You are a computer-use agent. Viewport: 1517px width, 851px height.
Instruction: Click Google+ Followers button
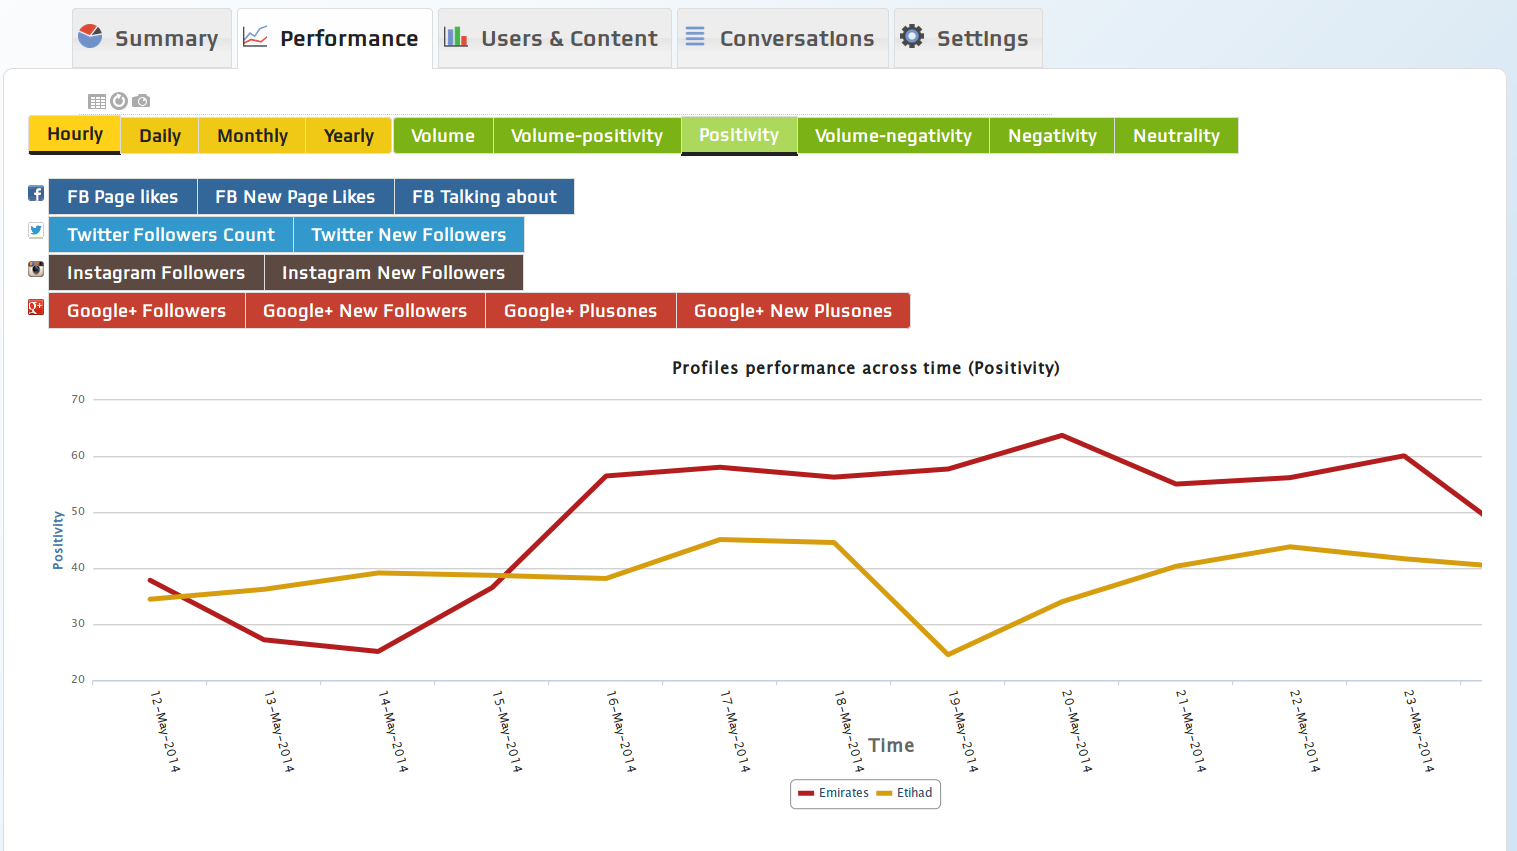click(x=147, y=311)
